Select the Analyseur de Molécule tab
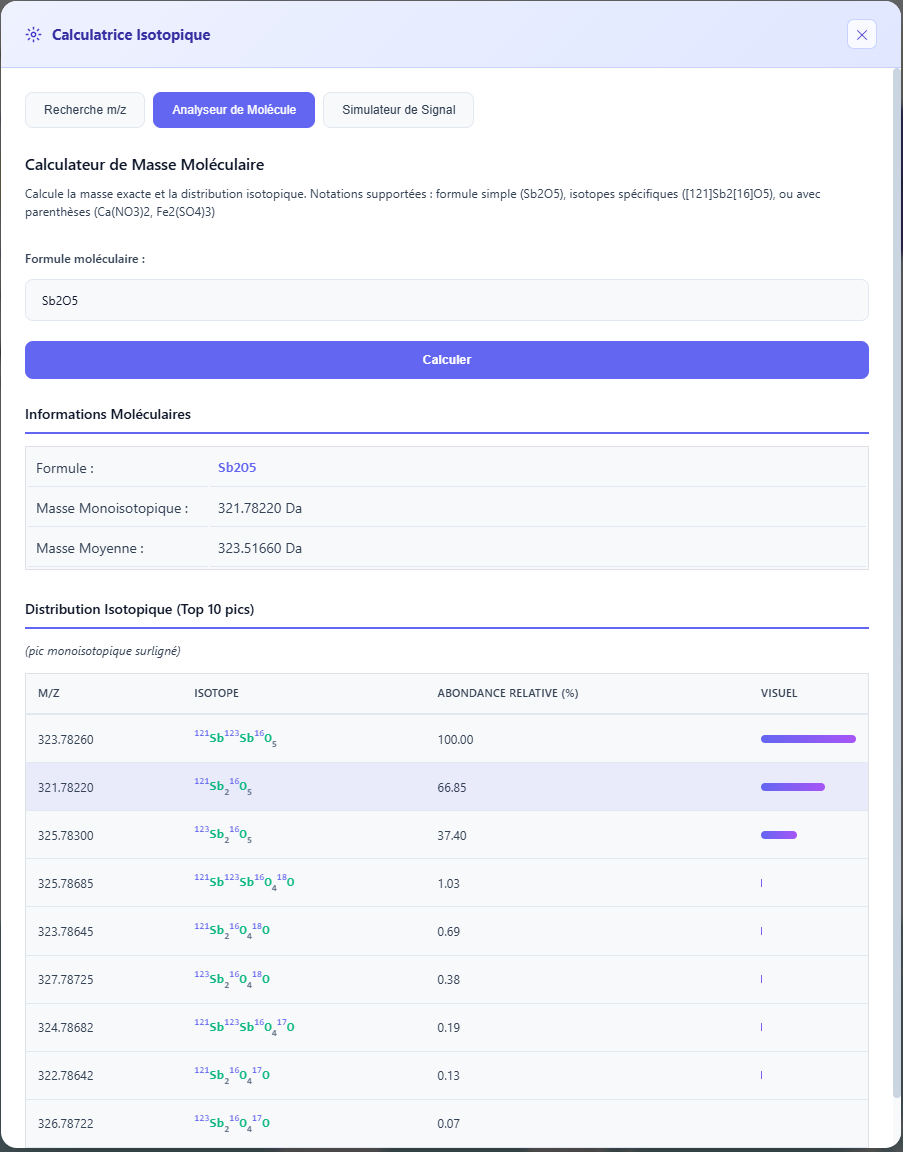Screen dimensions: 903x1152 pos(234,110)
